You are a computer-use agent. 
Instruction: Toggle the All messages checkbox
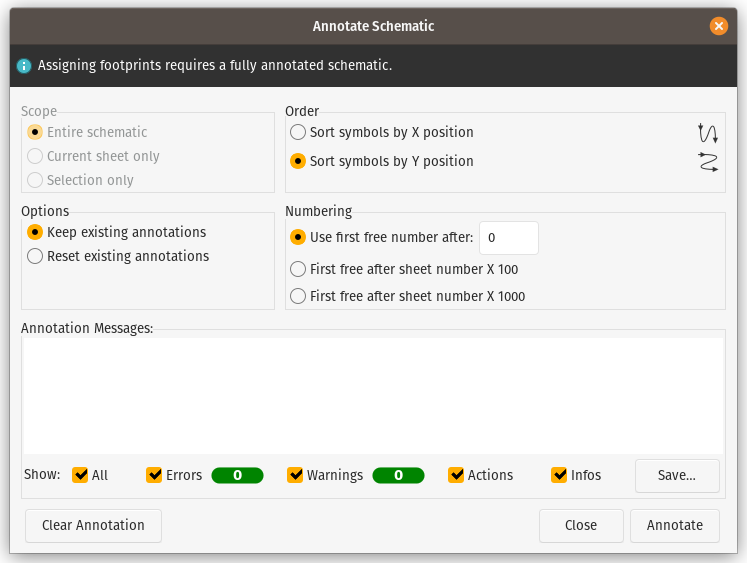pos(81,475)
